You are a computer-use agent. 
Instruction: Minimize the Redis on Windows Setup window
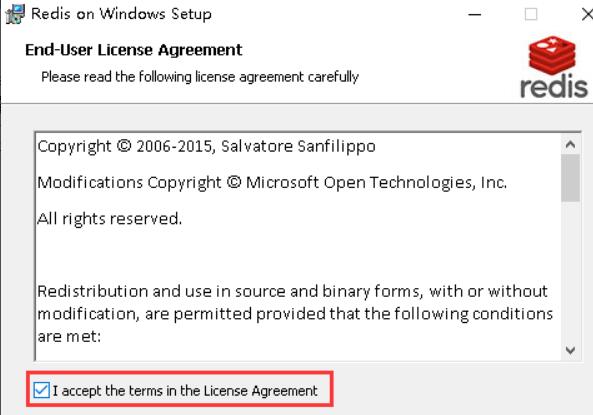pos(475,14)
